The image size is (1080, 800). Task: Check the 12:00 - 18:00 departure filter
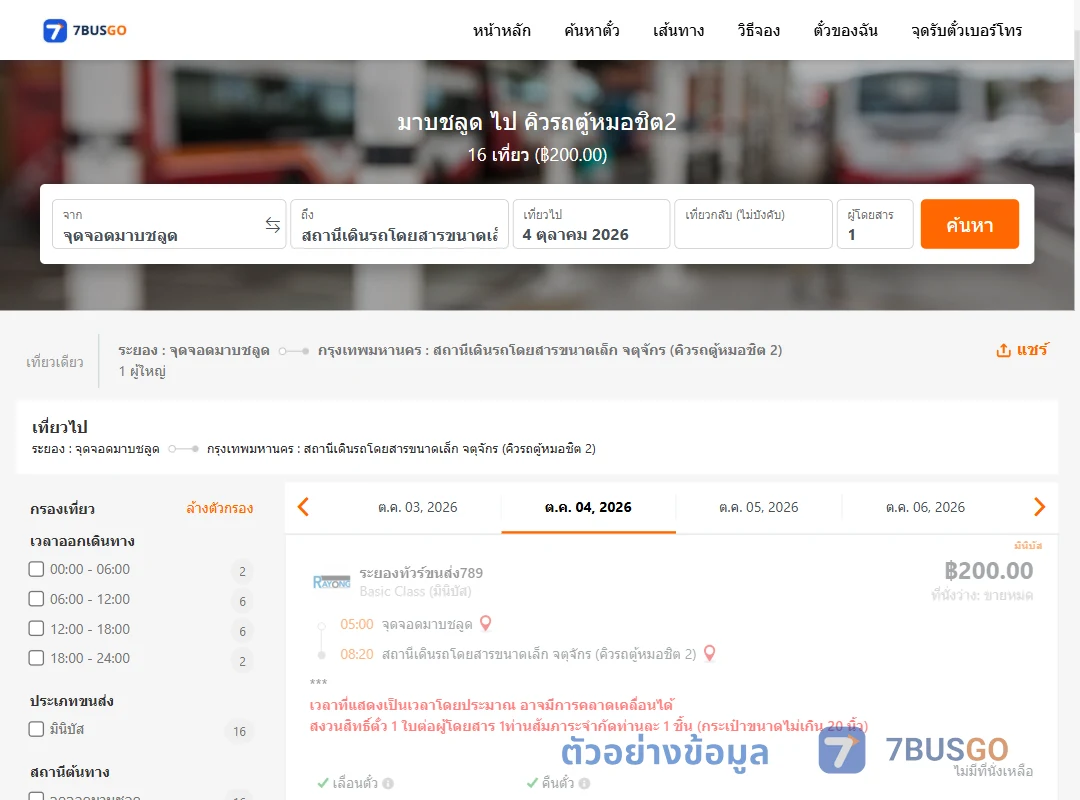coord(37,628)
